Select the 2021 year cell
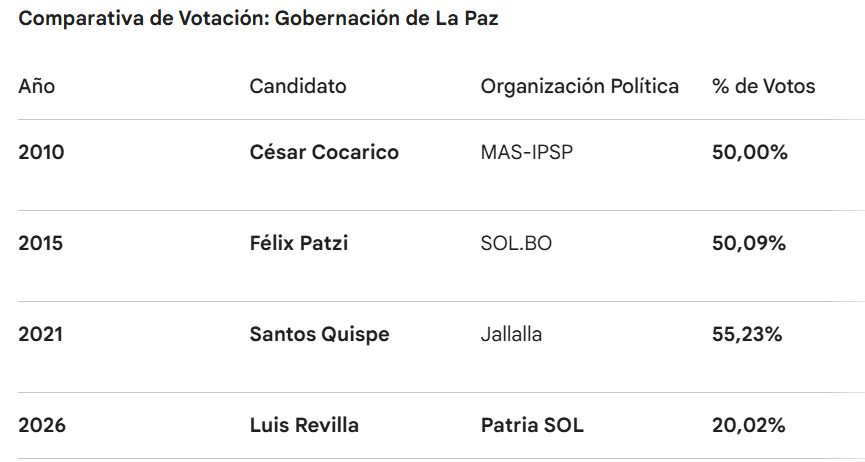 (x=40, y=334)
